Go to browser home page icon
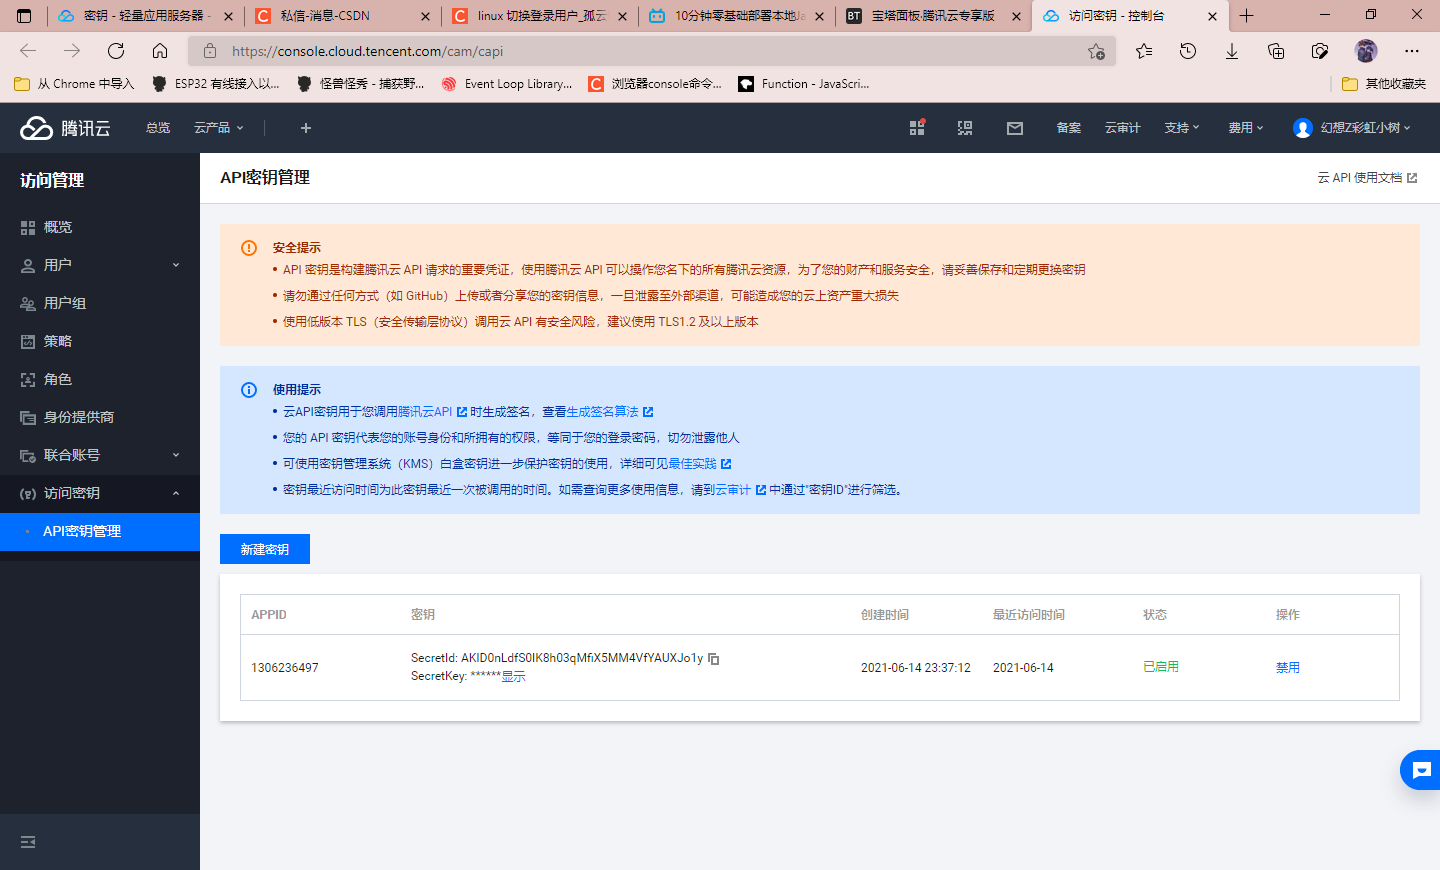This screenshot has height=870, width=1440. (160, 51)
